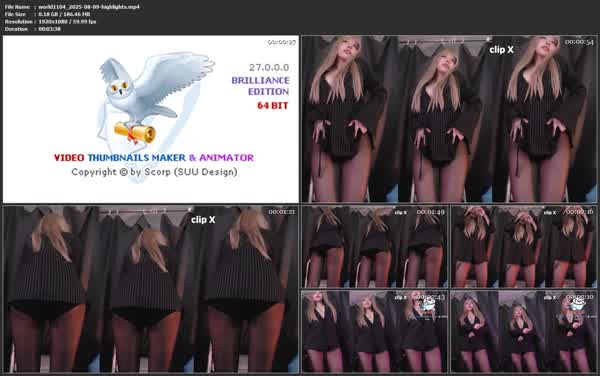Click the cartoon sticker in 00:02:43 thumbnail

(427, 304)
